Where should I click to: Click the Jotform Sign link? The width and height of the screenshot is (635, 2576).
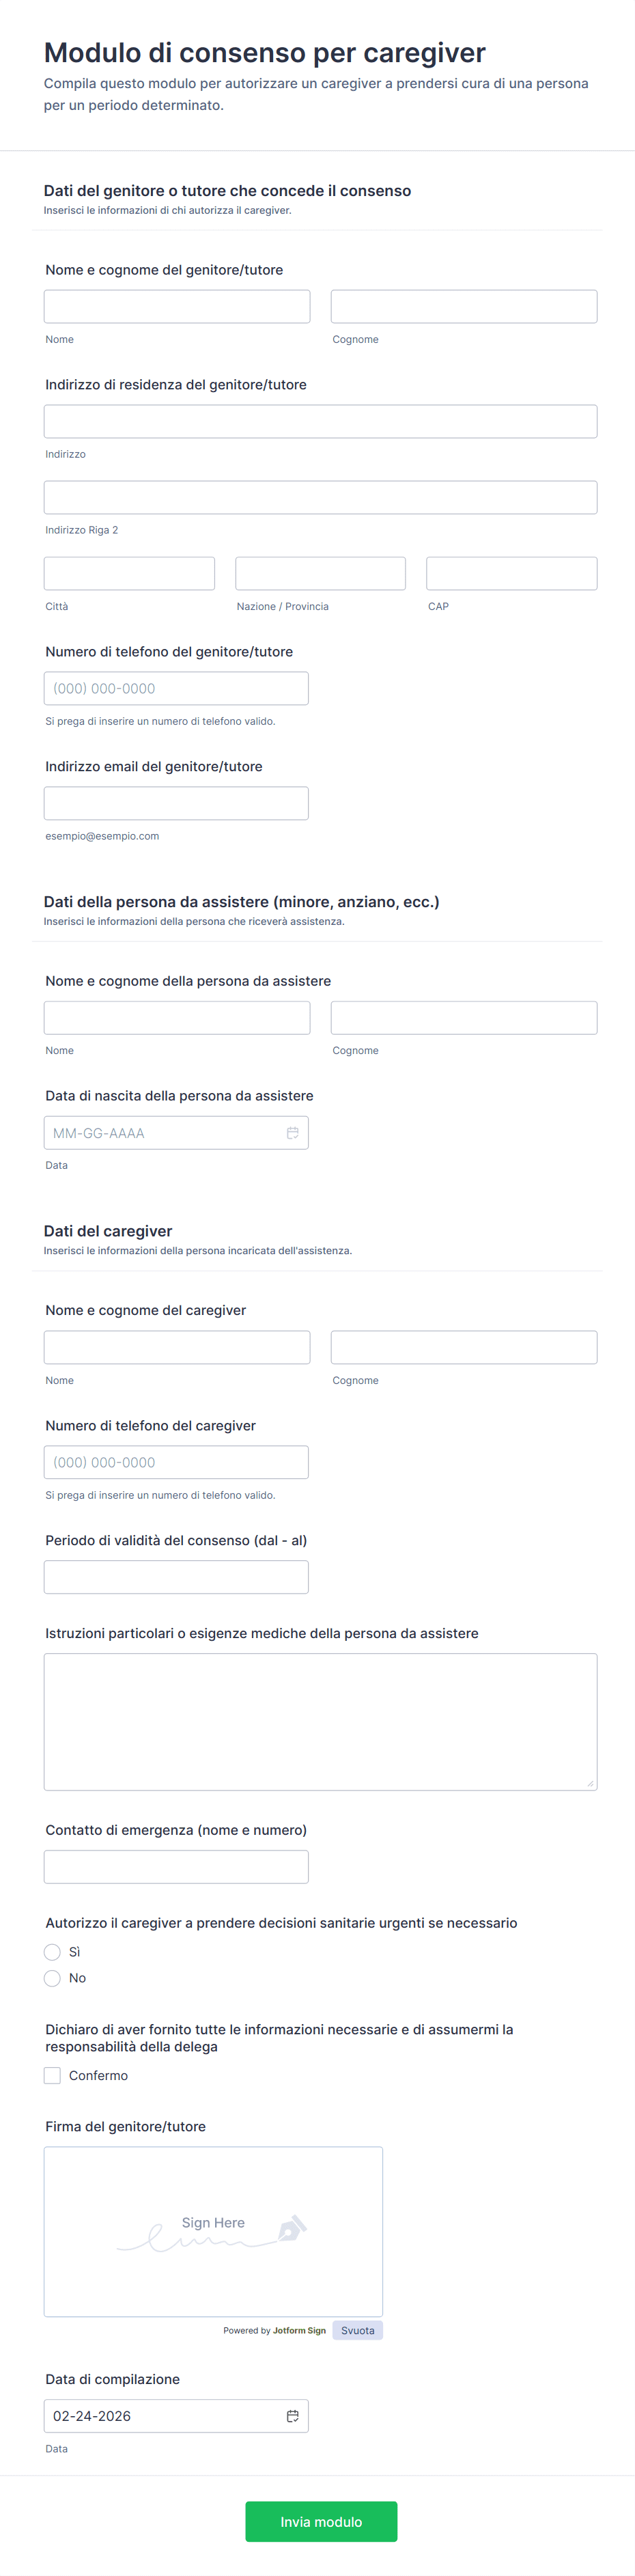coord(299,2330)
